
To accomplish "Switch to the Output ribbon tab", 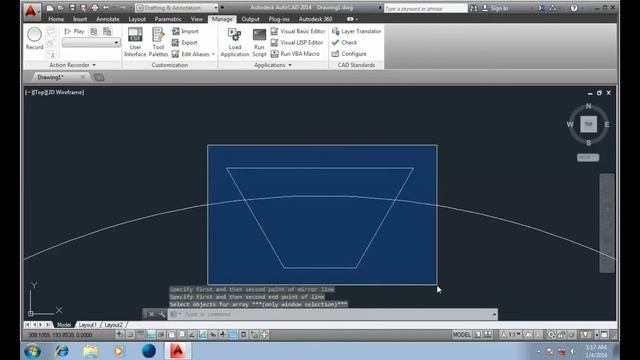I will tap(250, 19).
